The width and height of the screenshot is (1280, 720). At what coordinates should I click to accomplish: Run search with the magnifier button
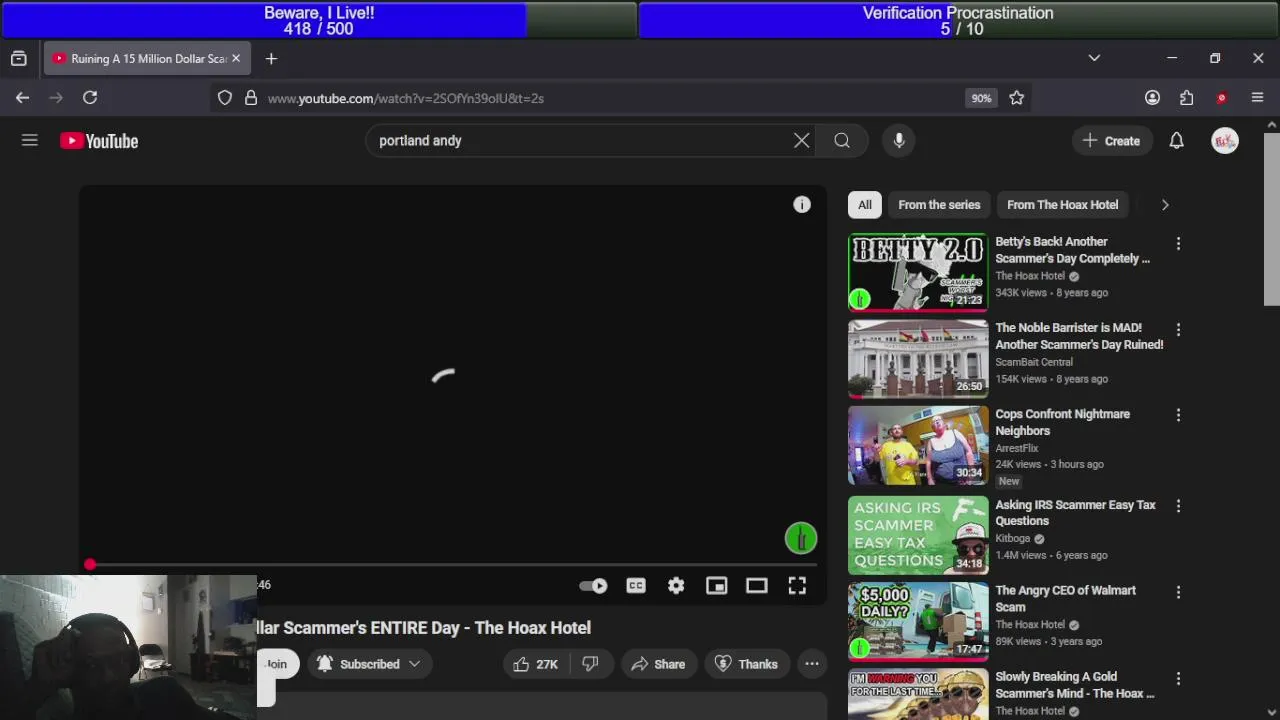pos(842,141)
